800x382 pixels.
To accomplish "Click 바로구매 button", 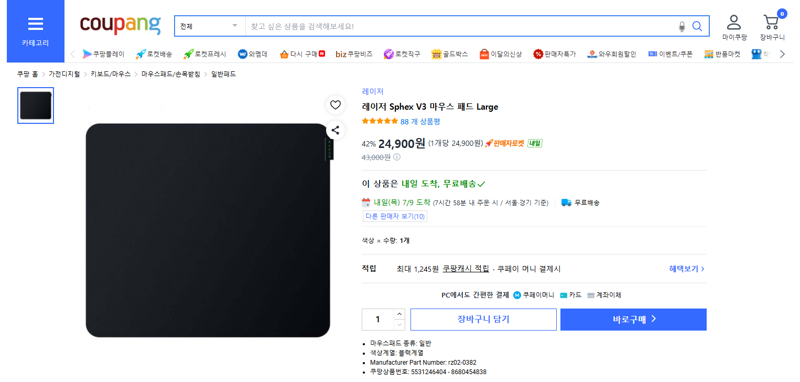I will [633, 319].
